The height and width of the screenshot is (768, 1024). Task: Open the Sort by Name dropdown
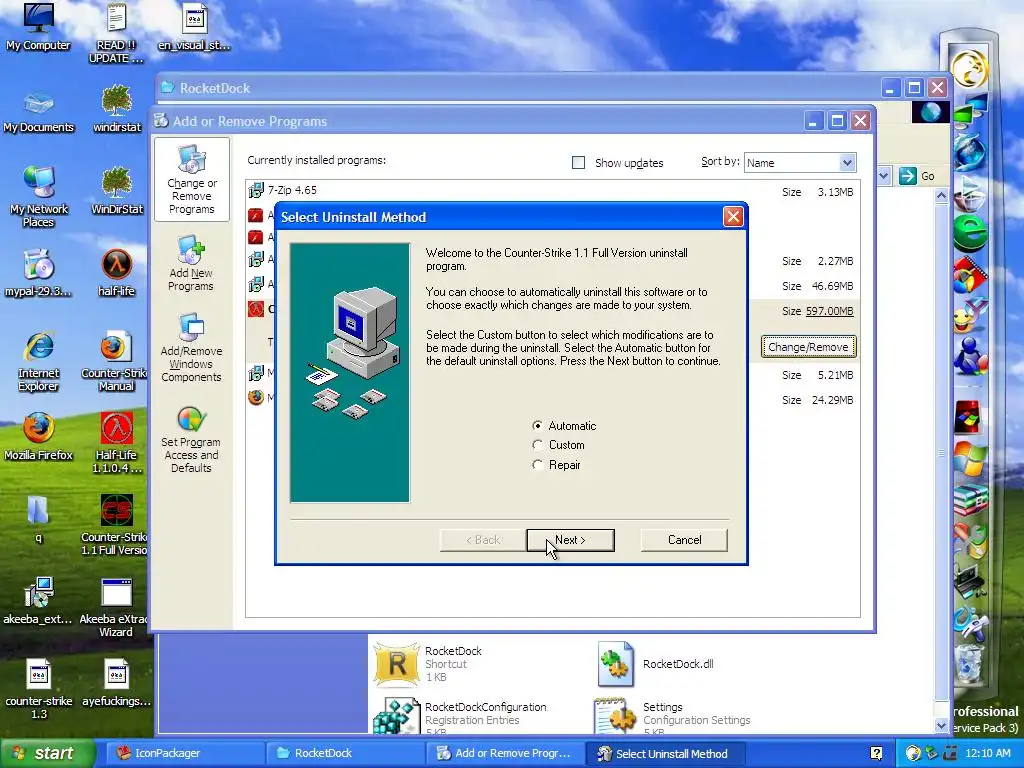(846, 163)
